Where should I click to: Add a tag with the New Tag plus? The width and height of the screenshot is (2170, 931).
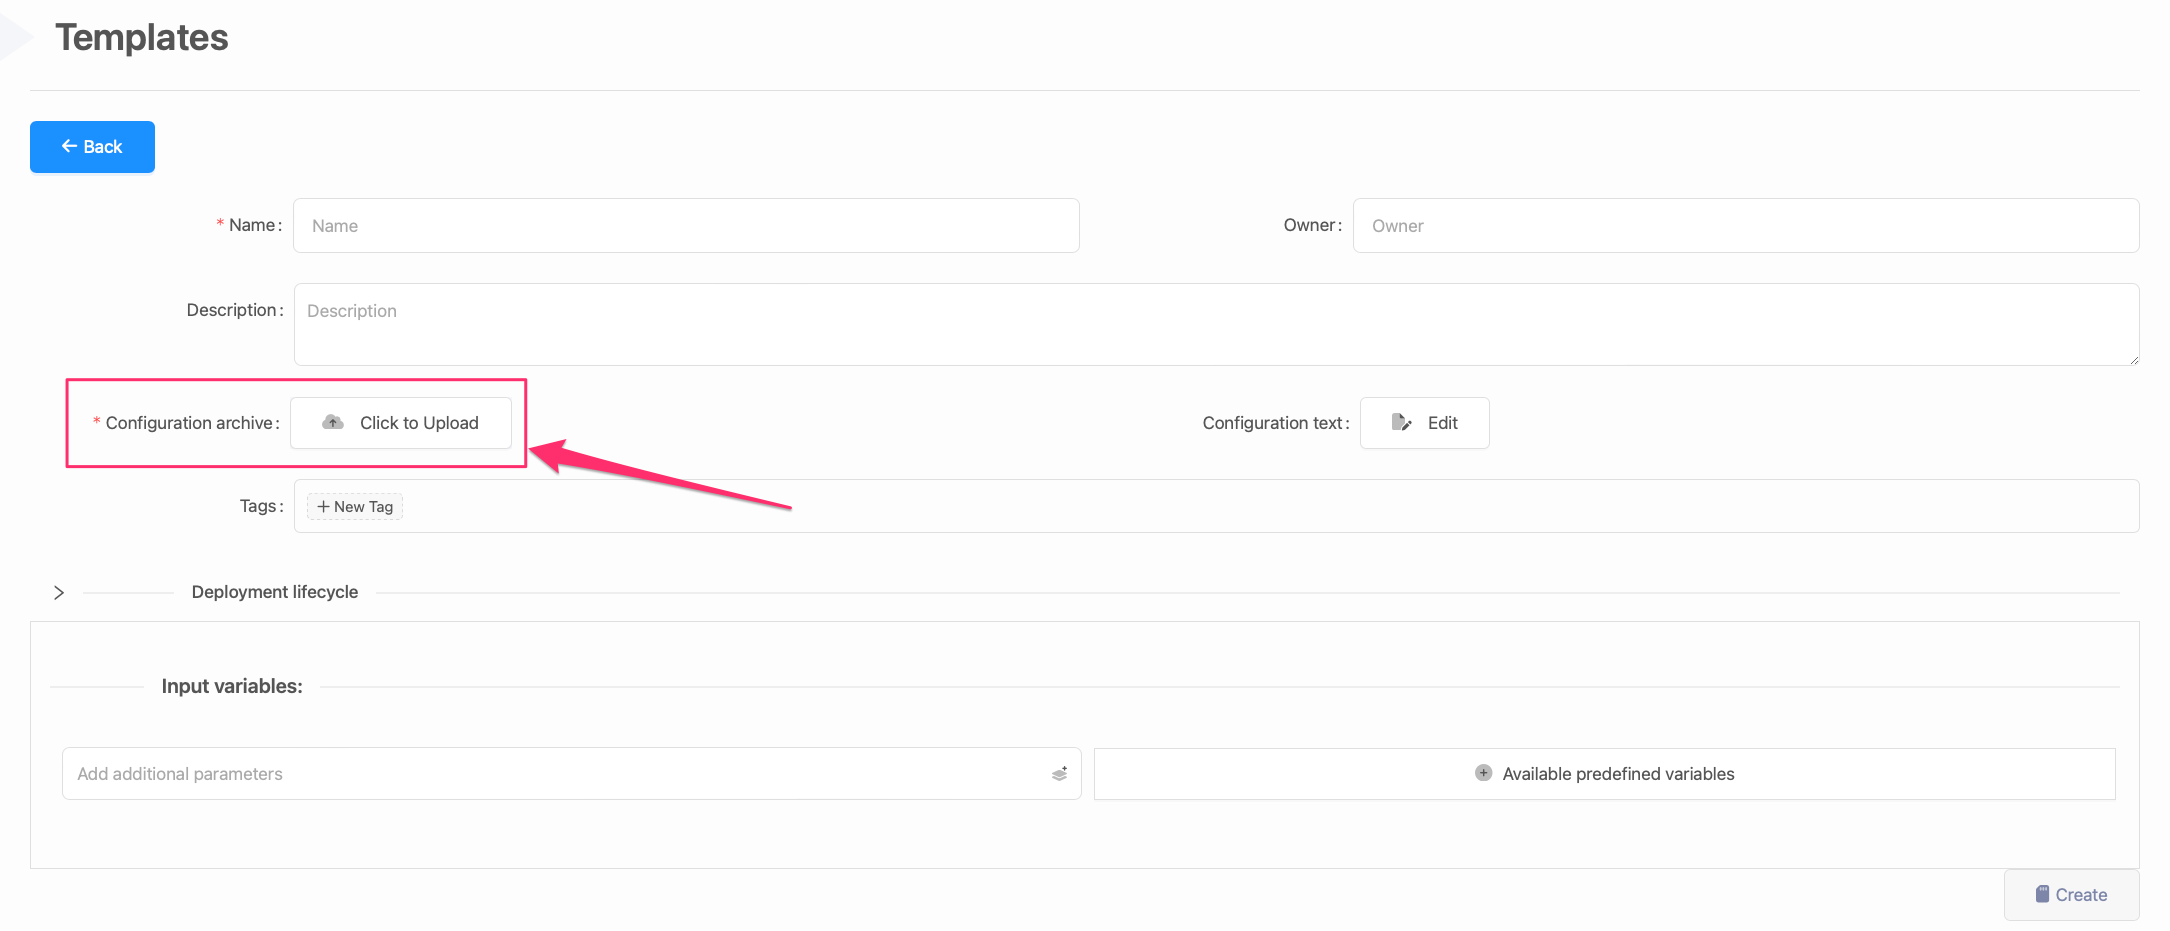coord(354,507)
